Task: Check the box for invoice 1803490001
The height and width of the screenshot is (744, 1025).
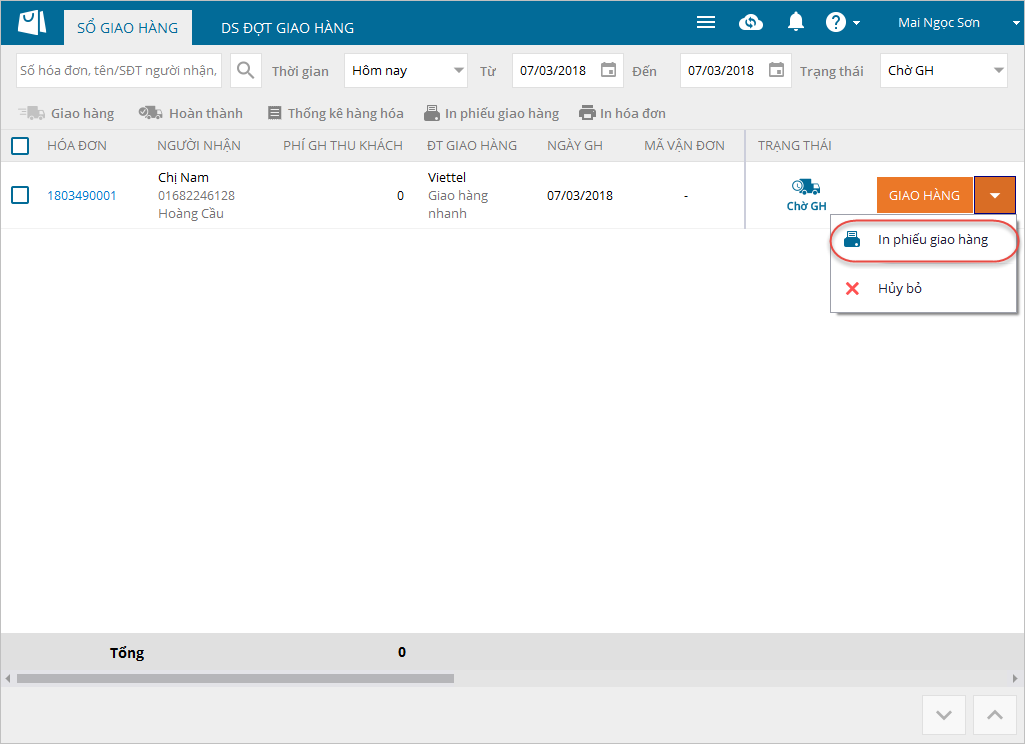Action: pyautogui.click(x=20, y=195)
